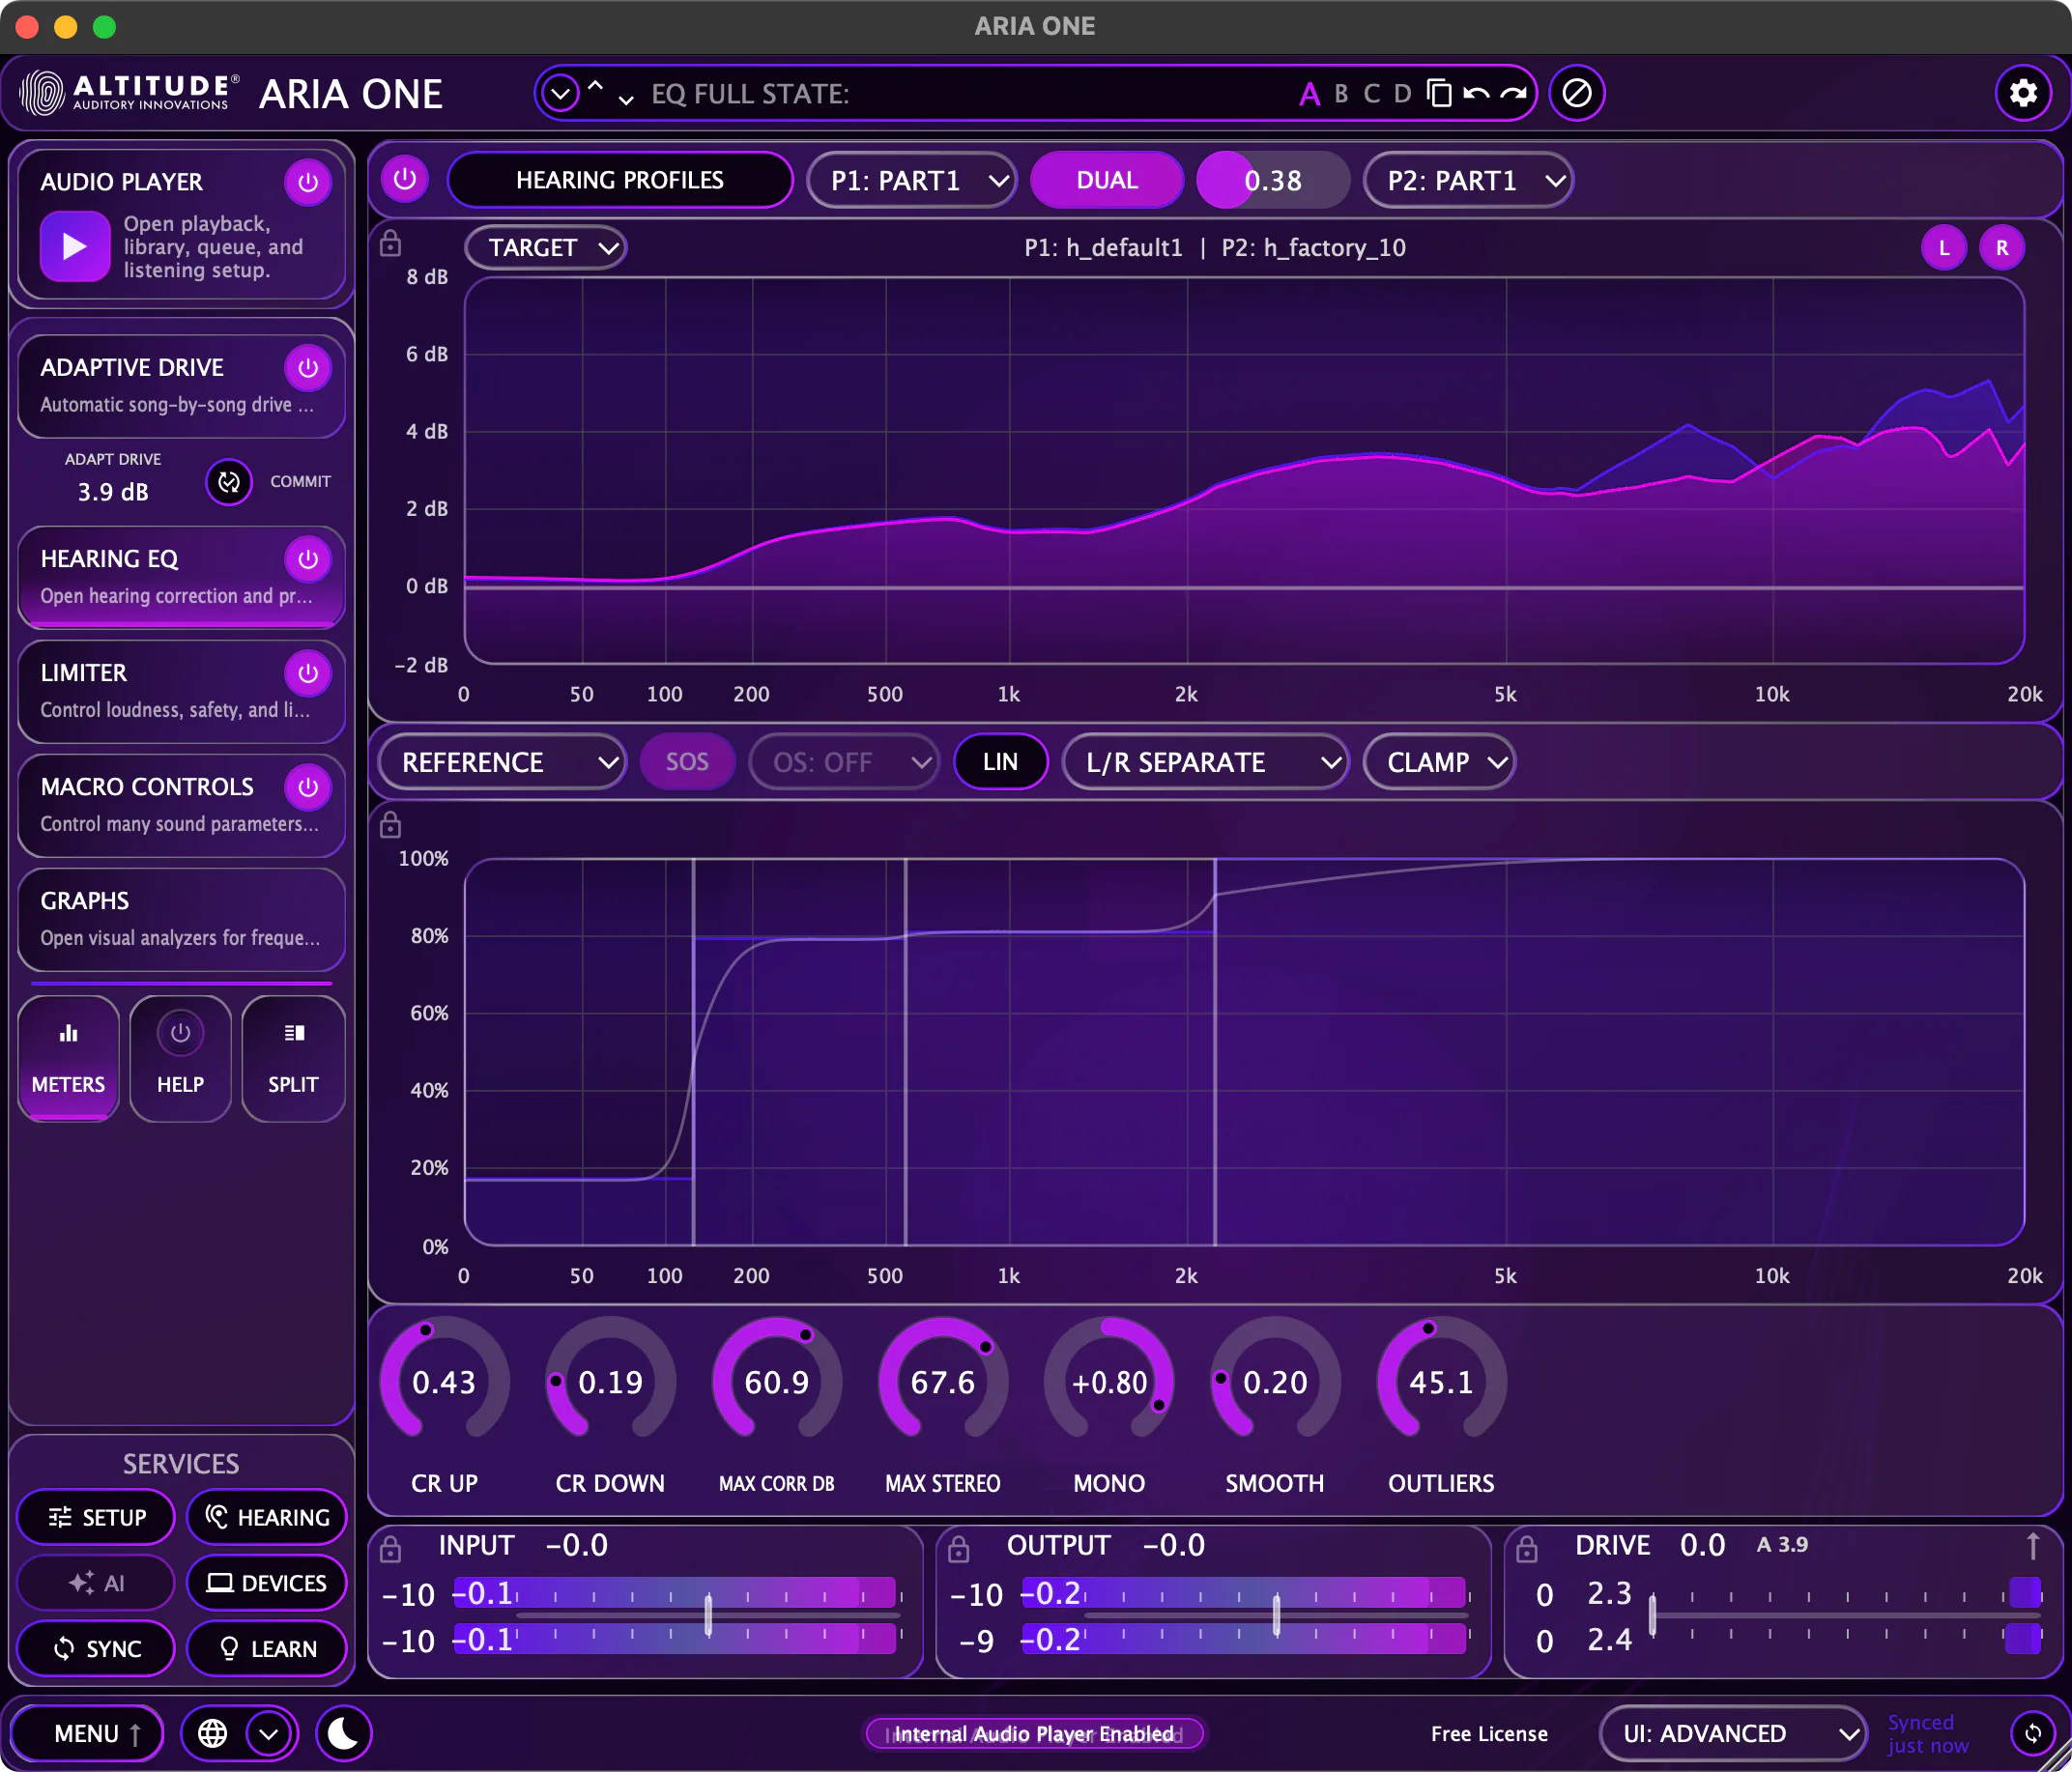Open the MENU button
The image size is (2072, 1772).
(x=88, y=1733)
